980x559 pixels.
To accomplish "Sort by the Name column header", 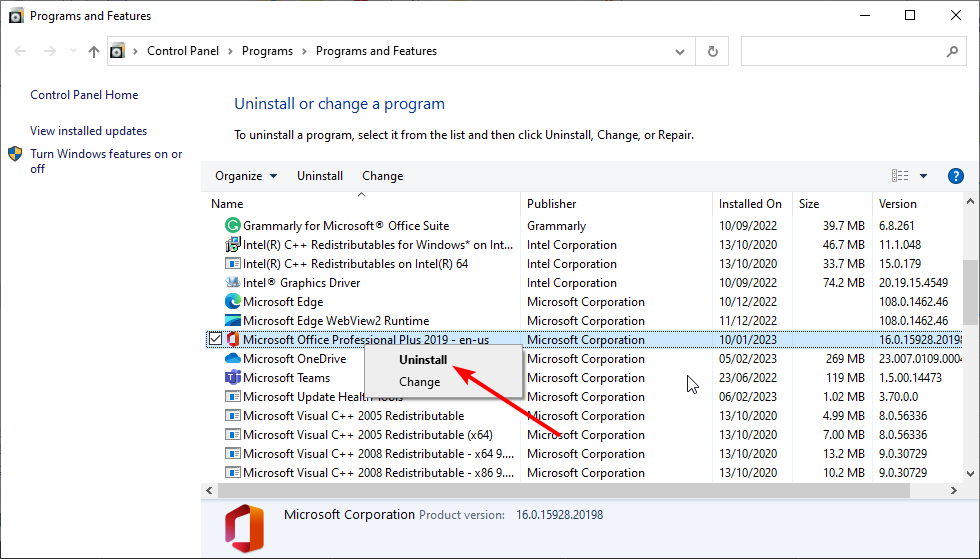I will [x=363, y=204].
